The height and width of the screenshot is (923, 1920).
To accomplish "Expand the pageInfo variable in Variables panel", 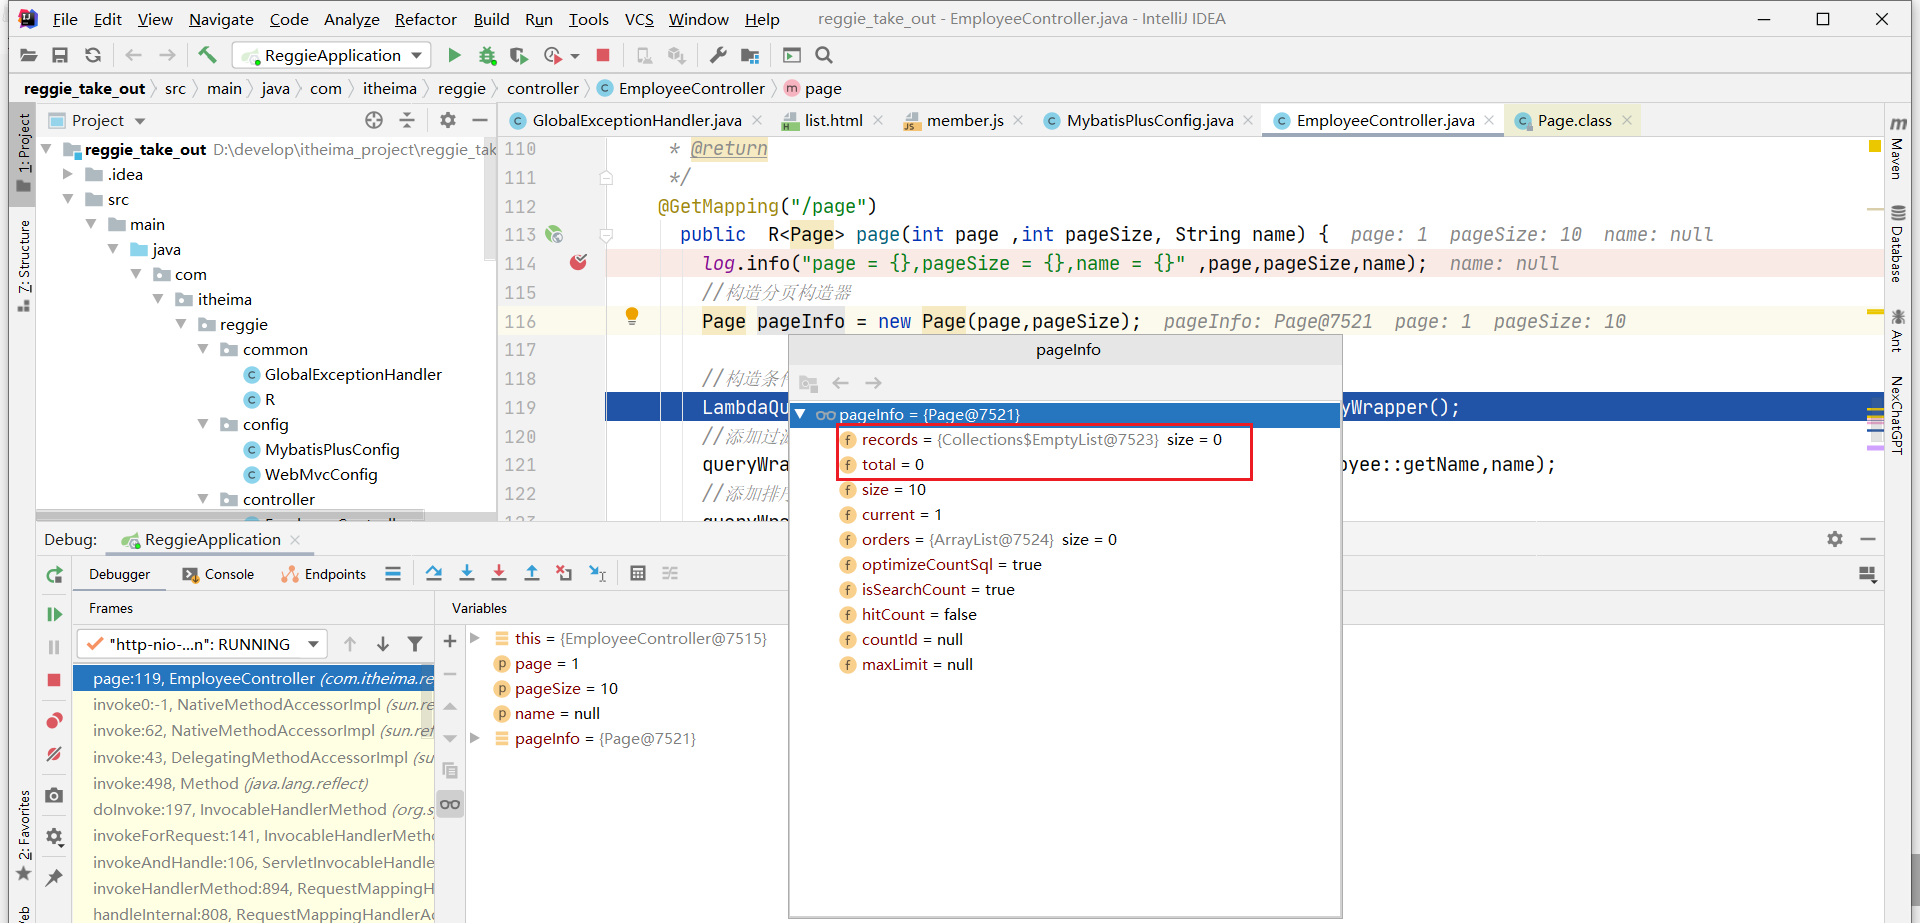I will point(476,738).
